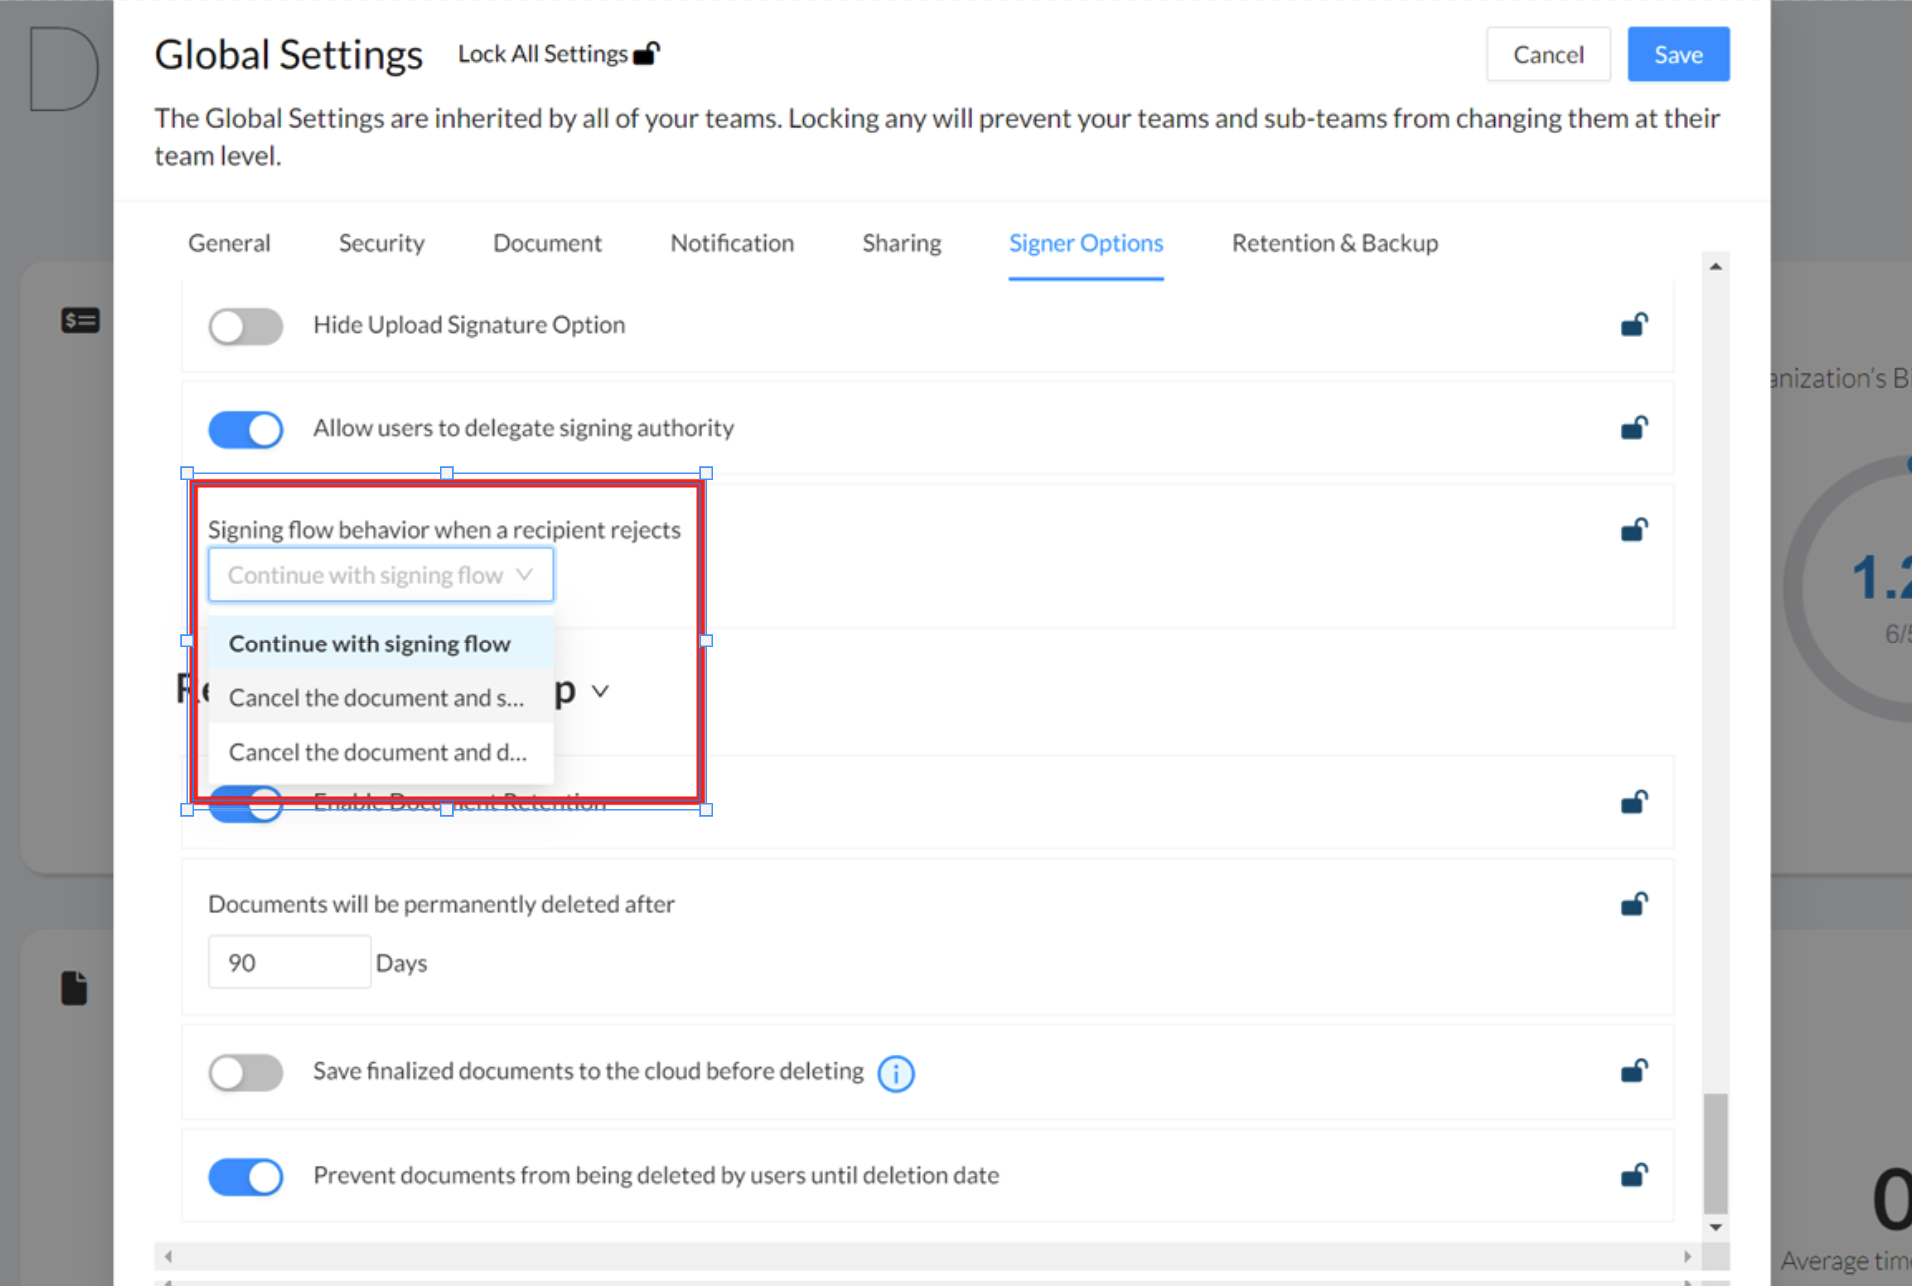Turn off prevent documents from being deleted toggle
This screenshot has width=1912, height=1286.
click(x=246, y=1176)
